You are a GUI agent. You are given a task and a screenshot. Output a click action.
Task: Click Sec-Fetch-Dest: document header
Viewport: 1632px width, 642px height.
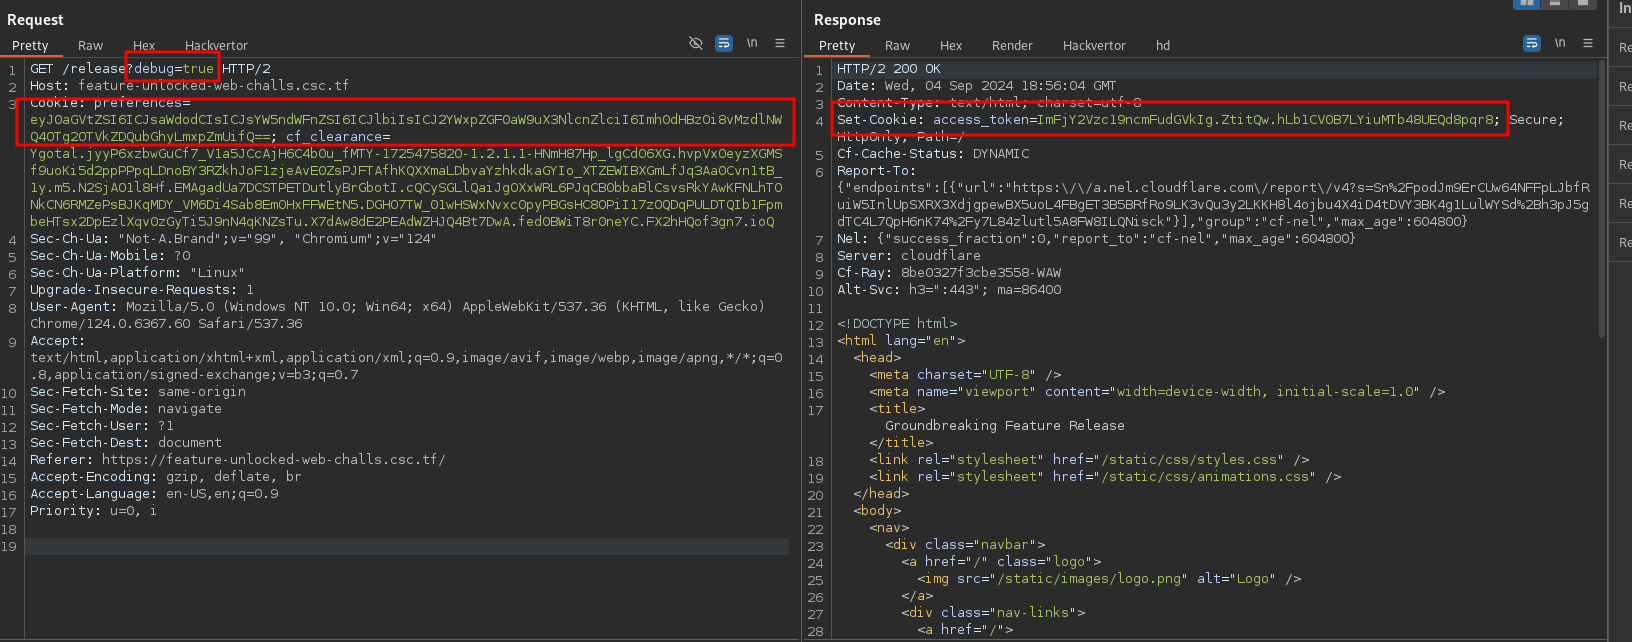click(126, 443)
